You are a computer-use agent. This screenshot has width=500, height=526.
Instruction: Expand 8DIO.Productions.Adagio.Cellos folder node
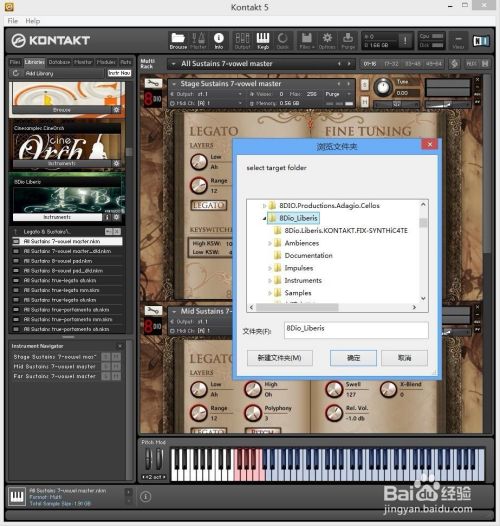coord(264,205)
